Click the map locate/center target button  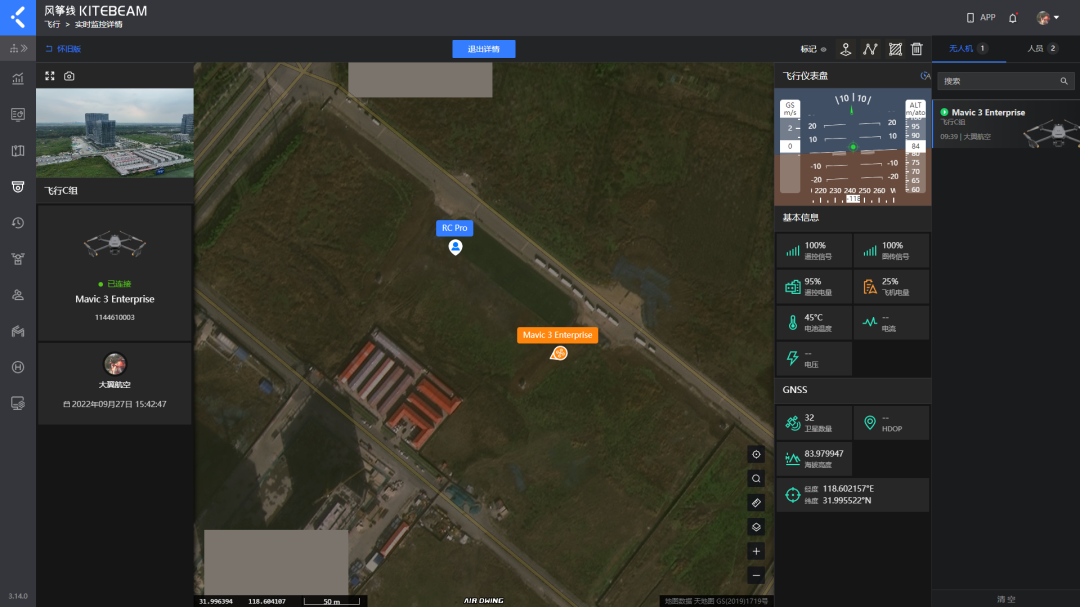(x=756, y=454)
